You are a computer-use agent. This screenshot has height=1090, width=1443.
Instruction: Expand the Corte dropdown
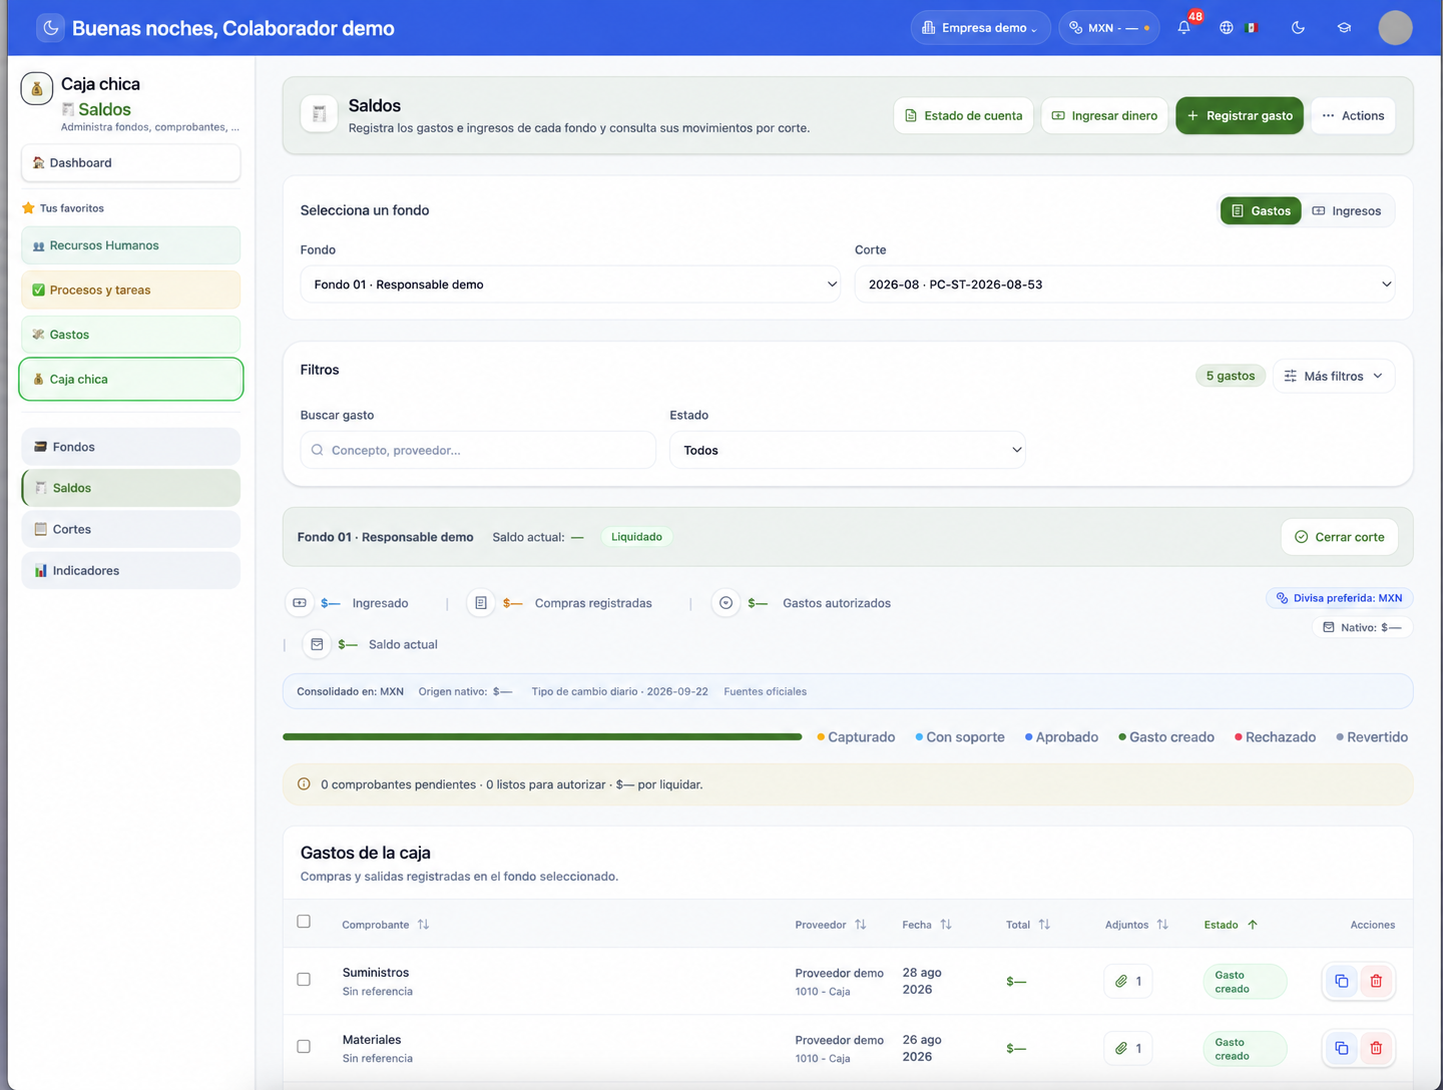point(1125,284)
